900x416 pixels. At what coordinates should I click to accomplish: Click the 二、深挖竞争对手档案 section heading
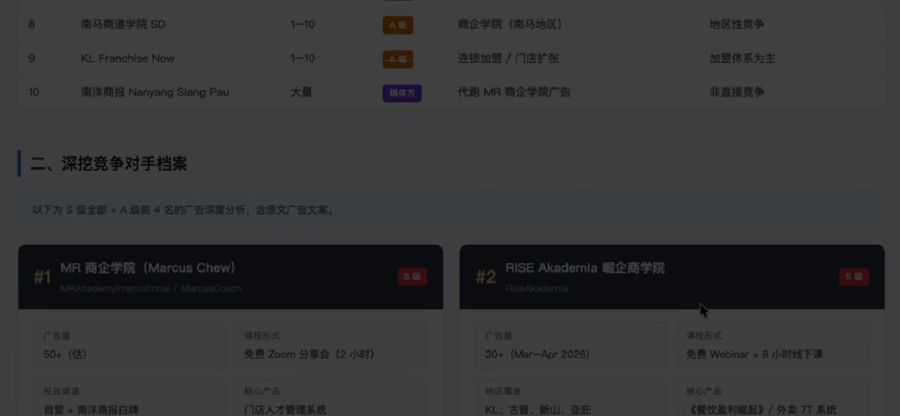point(108,164)
